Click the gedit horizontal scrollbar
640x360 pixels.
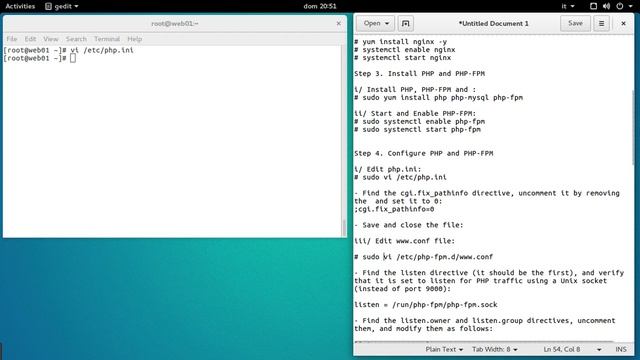coord(484,341)
